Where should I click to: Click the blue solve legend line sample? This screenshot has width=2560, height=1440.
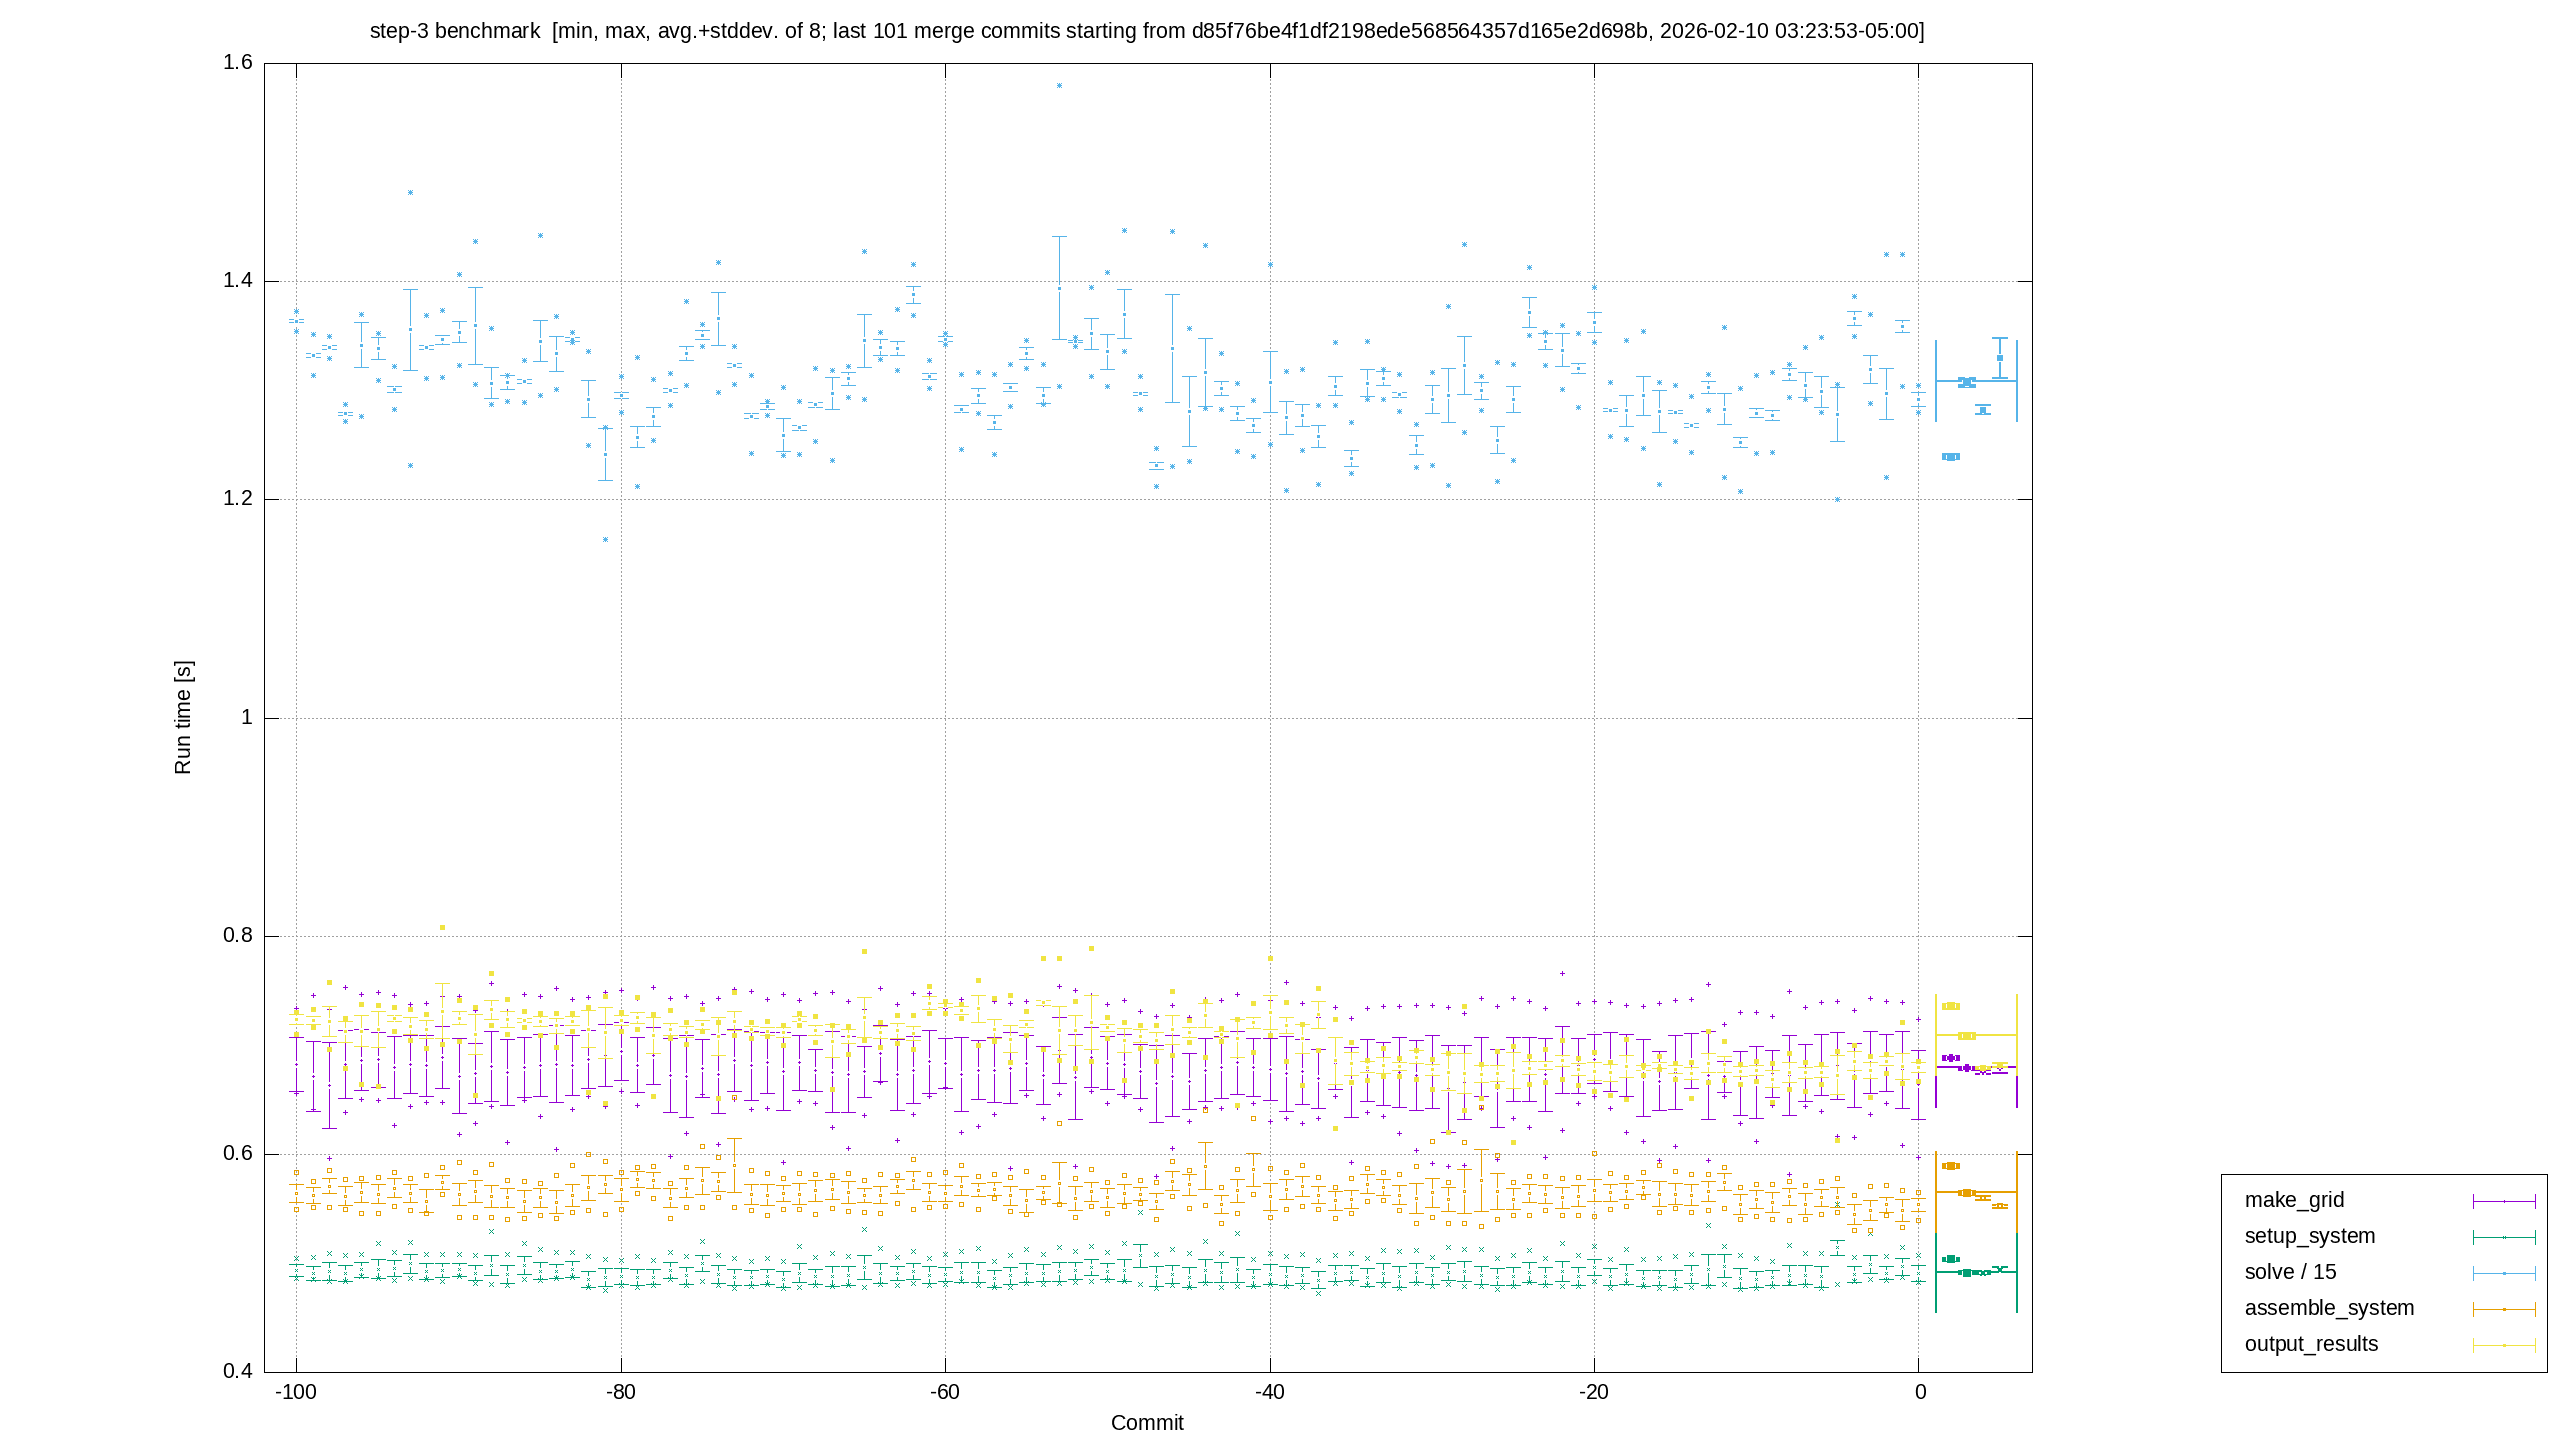coord(2504,1273)
